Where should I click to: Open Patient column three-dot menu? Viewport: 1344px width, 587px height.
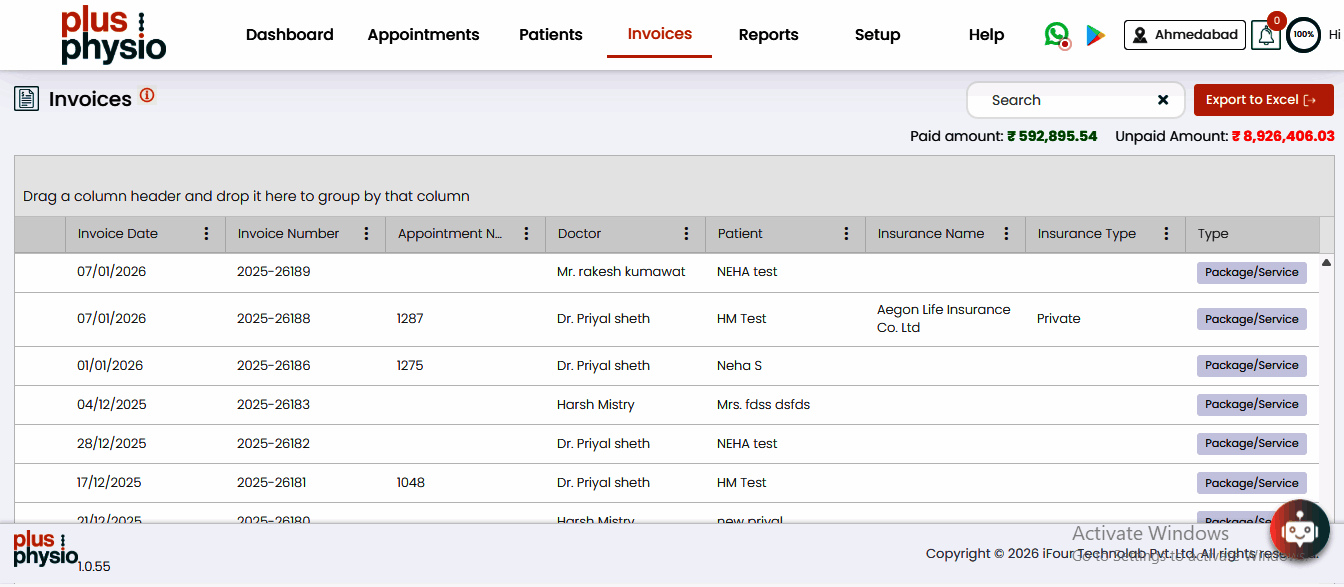pyautogui.click(x=847, y=234)
